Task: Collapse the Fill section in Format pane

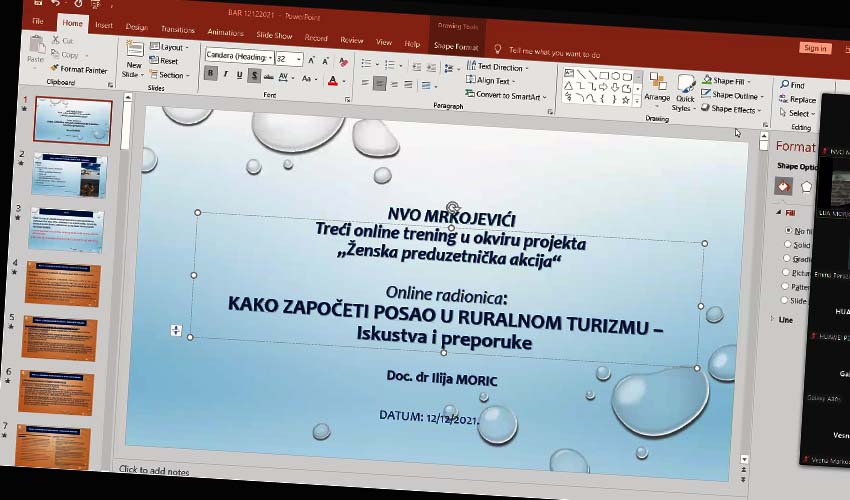Action: pyautogui.click(x=779, y=213)
